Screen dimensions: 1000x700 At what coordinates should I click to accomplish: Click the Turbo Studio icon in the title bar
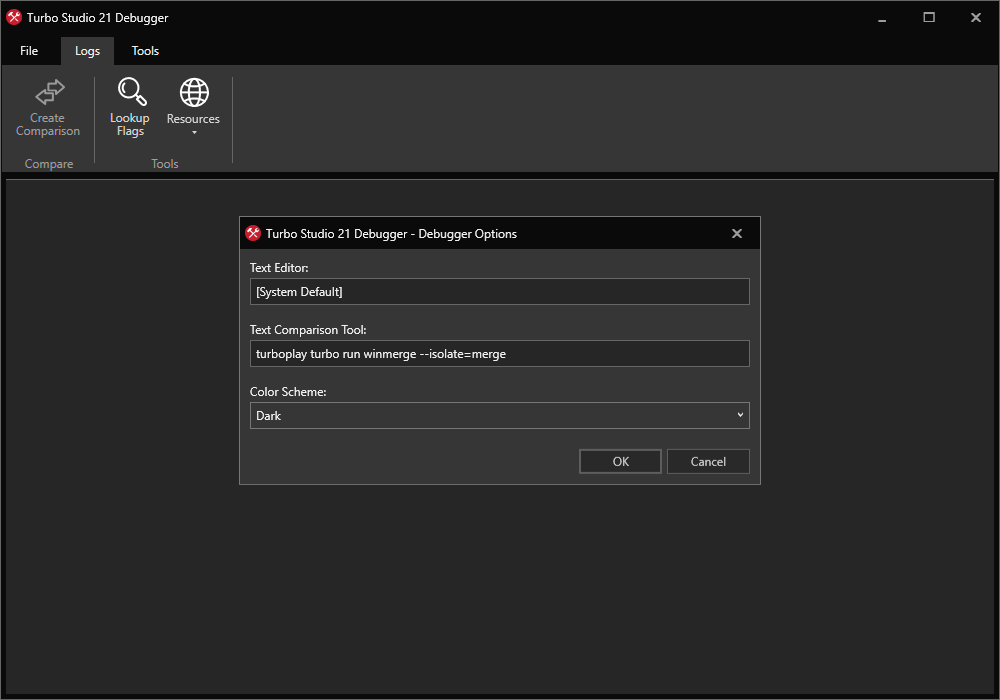coord(14,17)
